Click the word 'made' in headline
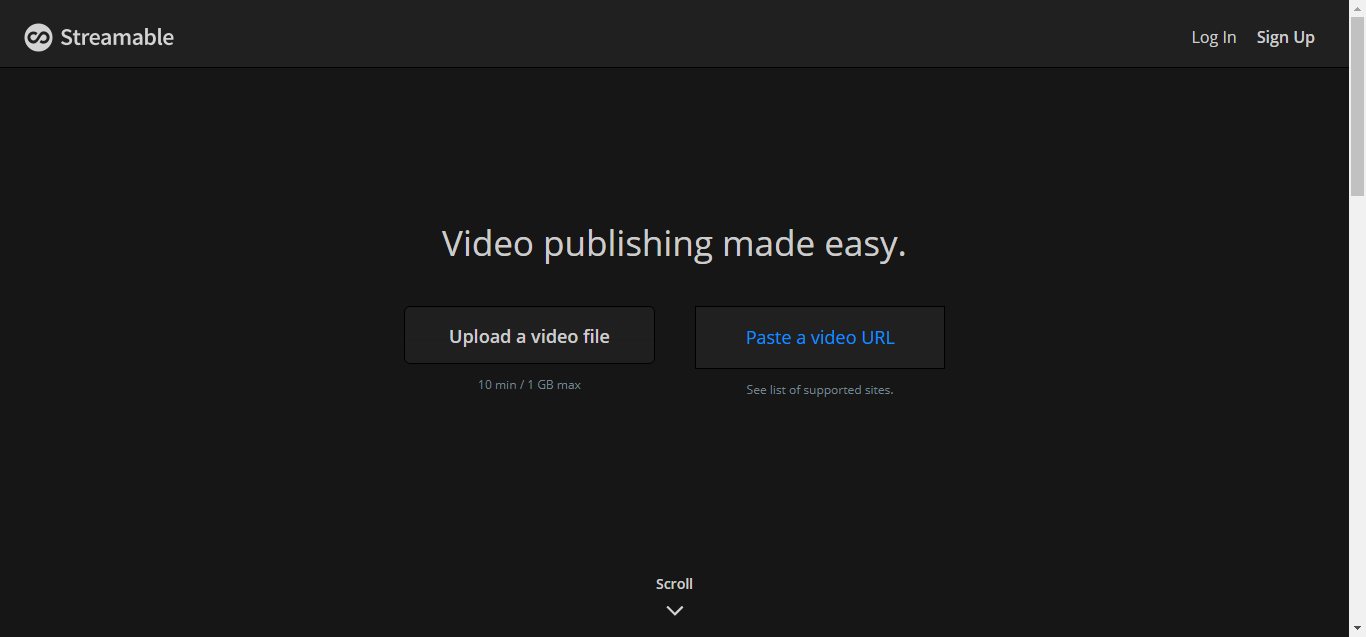This screenshot has width=1366, height=637. click(x=768, y=243)
